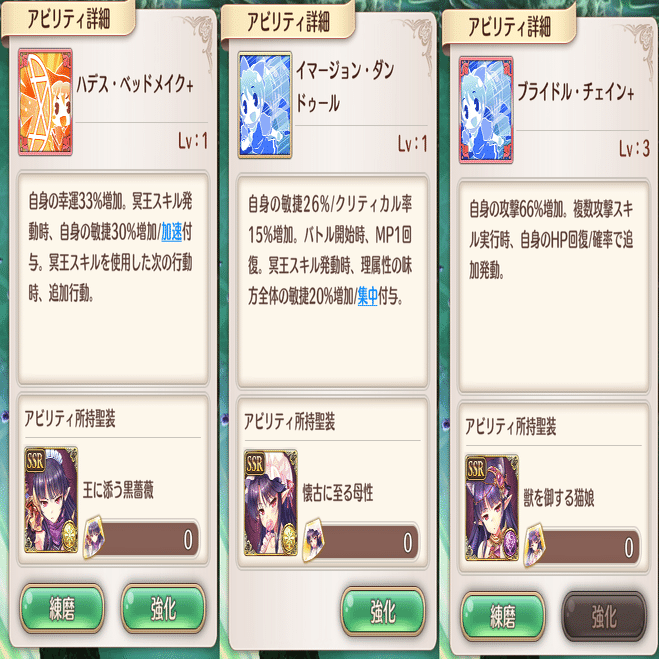The height and width of the screenshot is (659, 659).
Task: Click the shard icon beside 懐古に至る母性 counter
Action: pyautogui.click(x=314, y=541)
